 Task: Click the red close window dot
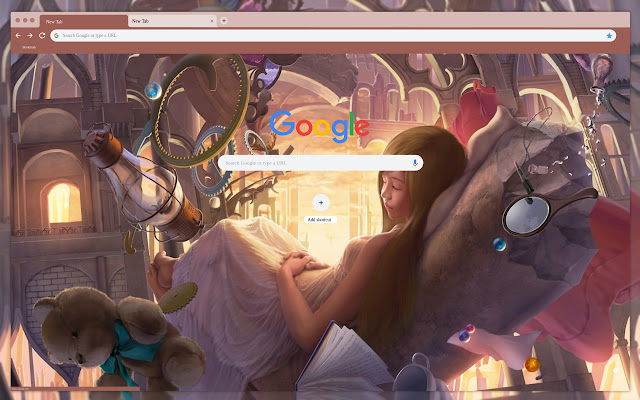[x=18, y=20]
